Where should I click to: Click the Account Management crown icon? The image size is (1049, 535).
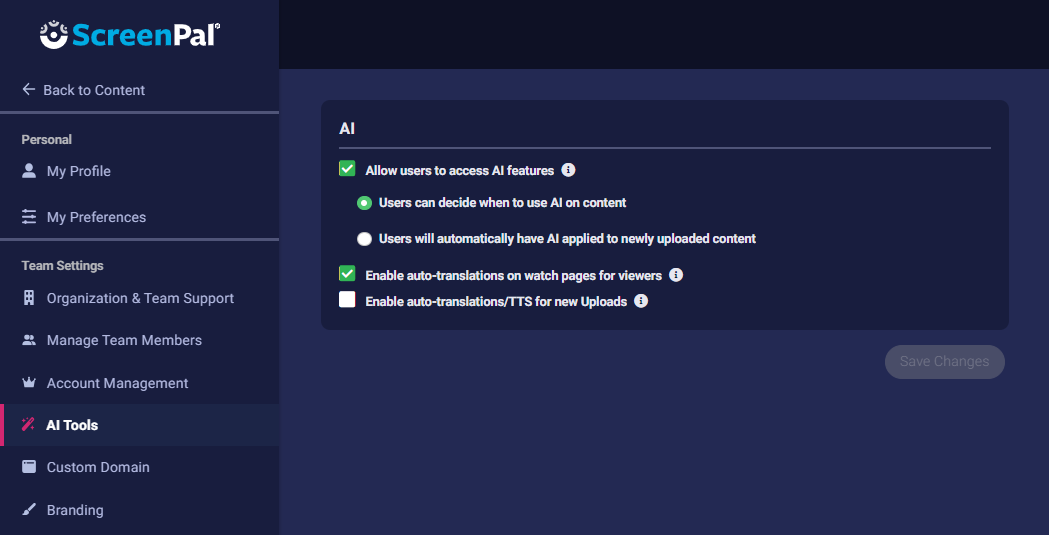pyautogui.click(x=29, y=383)
